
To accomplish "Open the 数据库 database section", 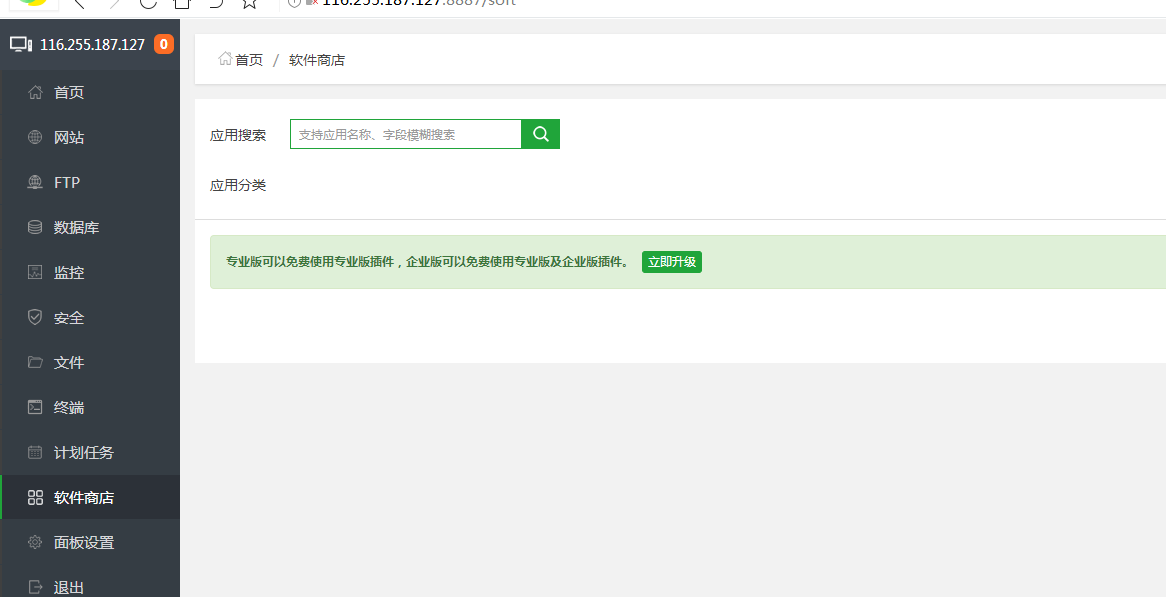I will (x=75, y=228).
